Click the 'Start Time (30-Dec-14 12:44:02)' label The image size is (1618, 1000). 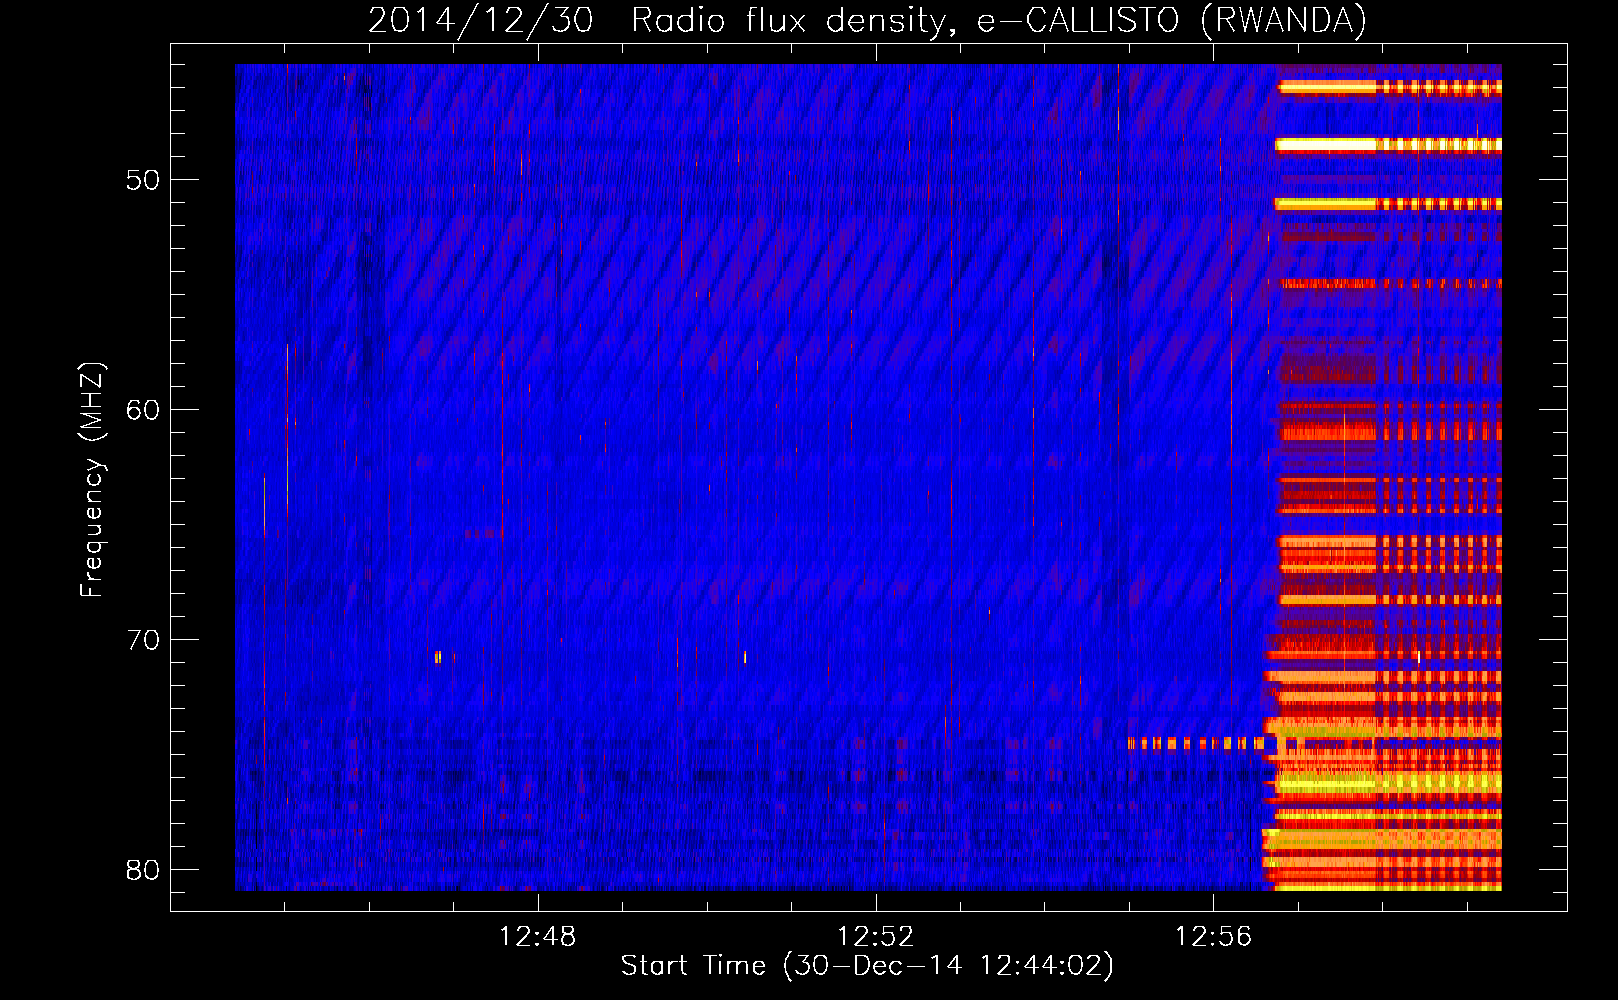(x=867, y=966)
